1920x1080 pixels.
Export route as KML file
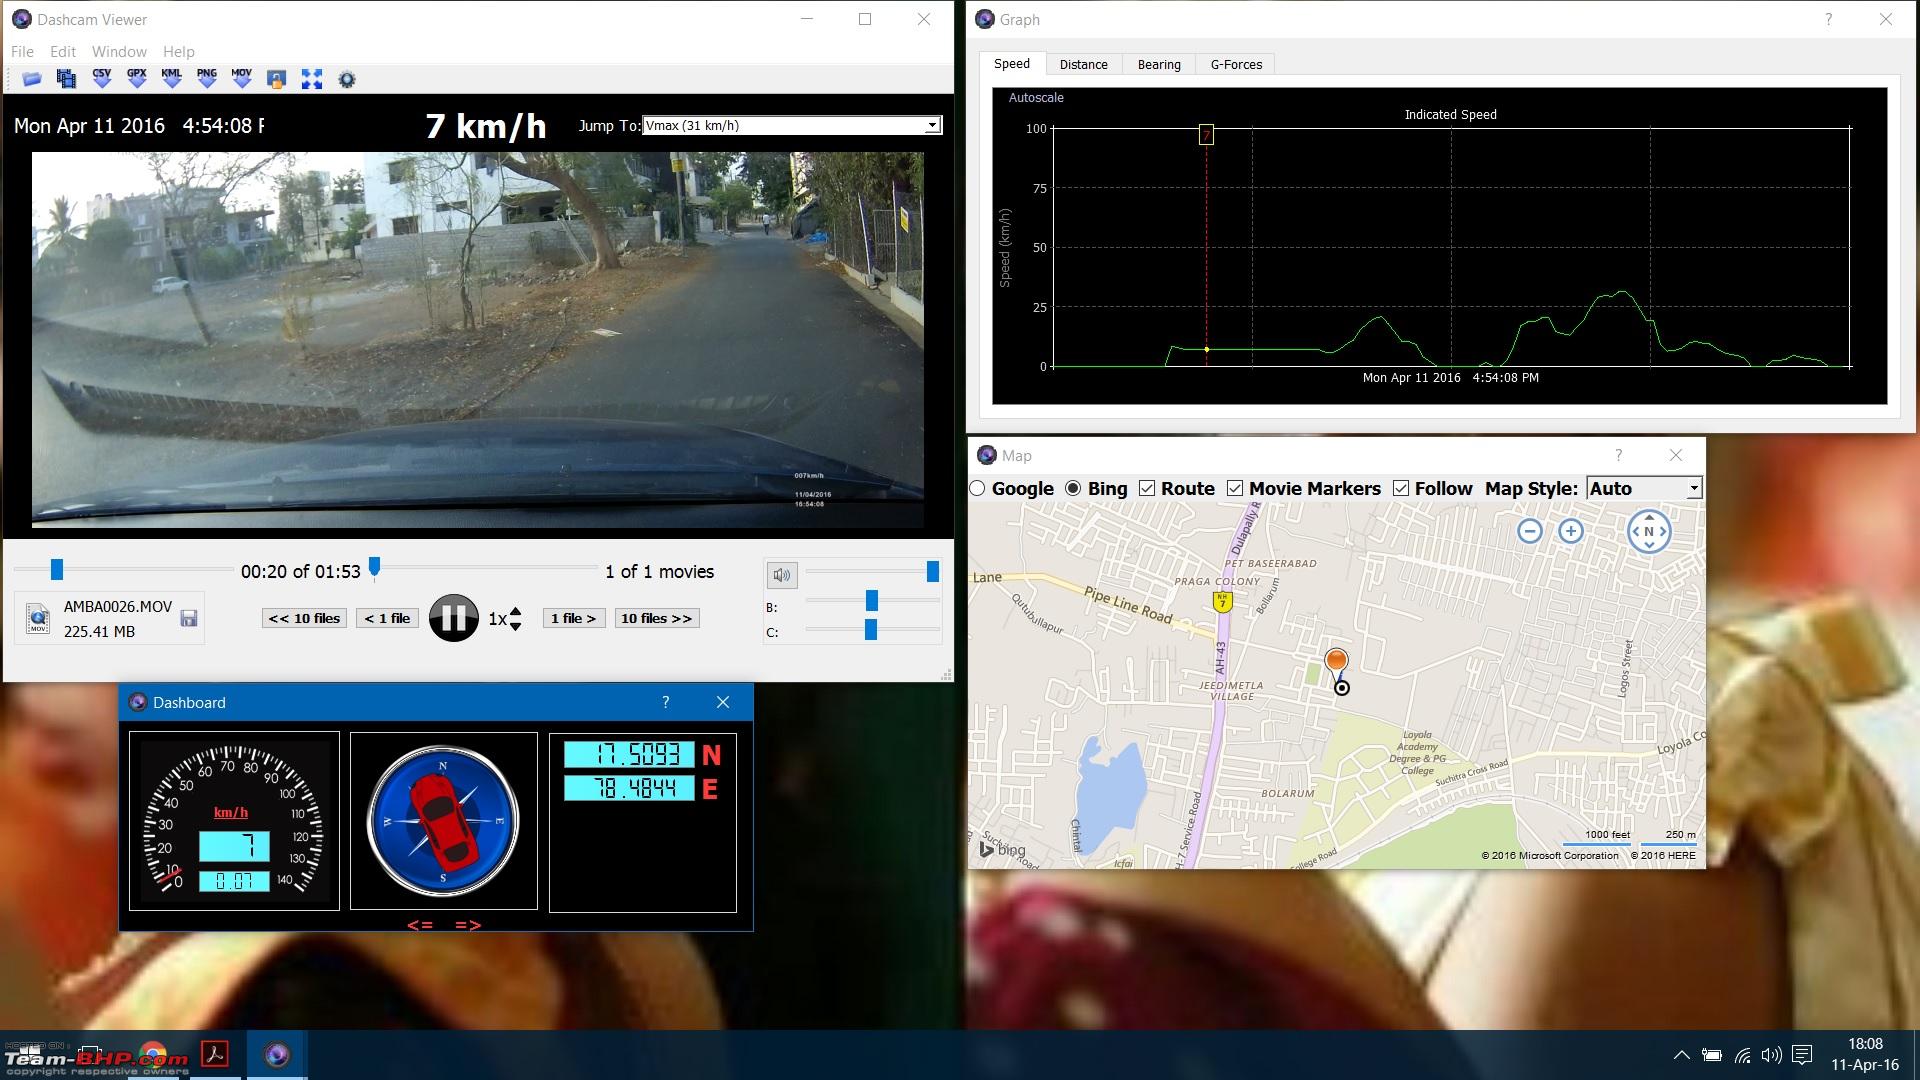pos(172,78)
